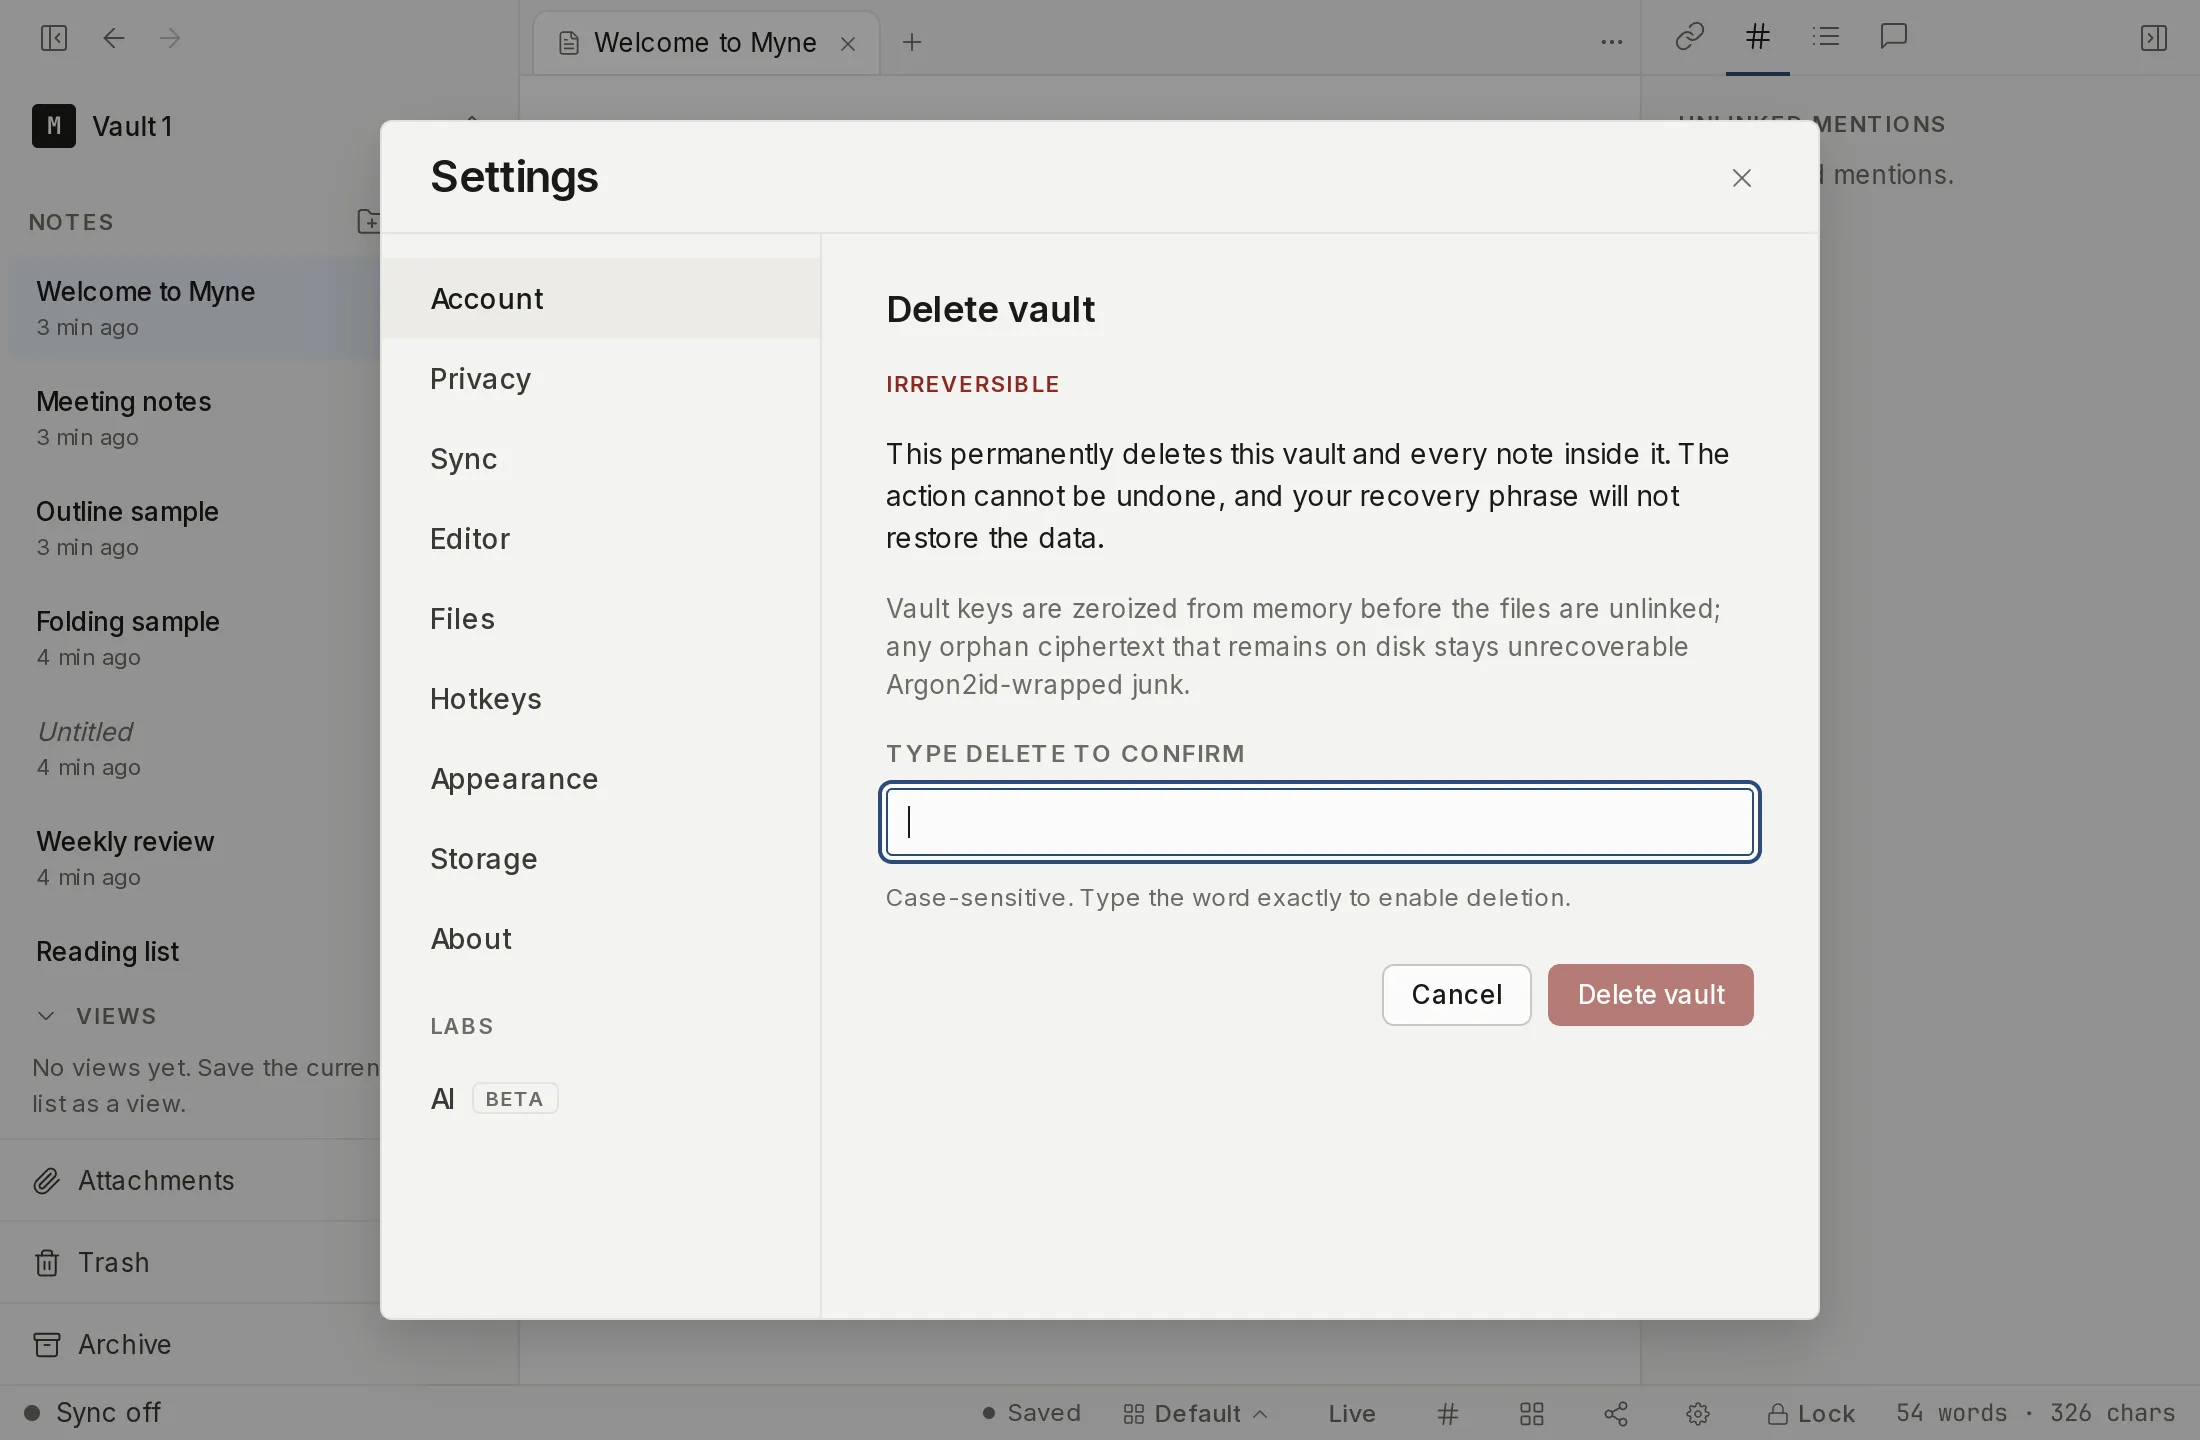
Task: Open the Hotkeys settings tab
Action: click(x=601, y=698)
